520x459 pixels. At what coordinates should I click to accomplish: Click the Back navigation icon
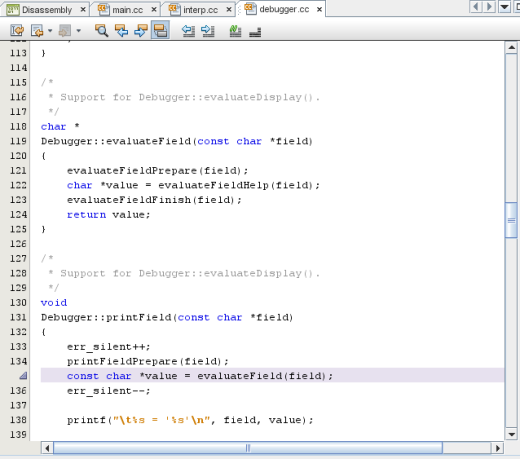[37, 31]
